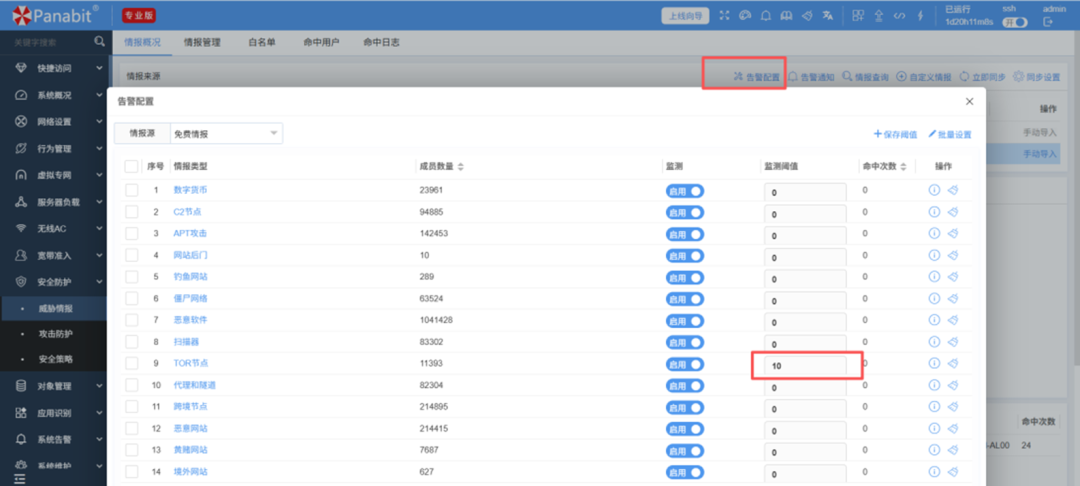Log out using the admin exit icon
Viewport: 1080px width, 486px height.
(x=1048, y=22)
